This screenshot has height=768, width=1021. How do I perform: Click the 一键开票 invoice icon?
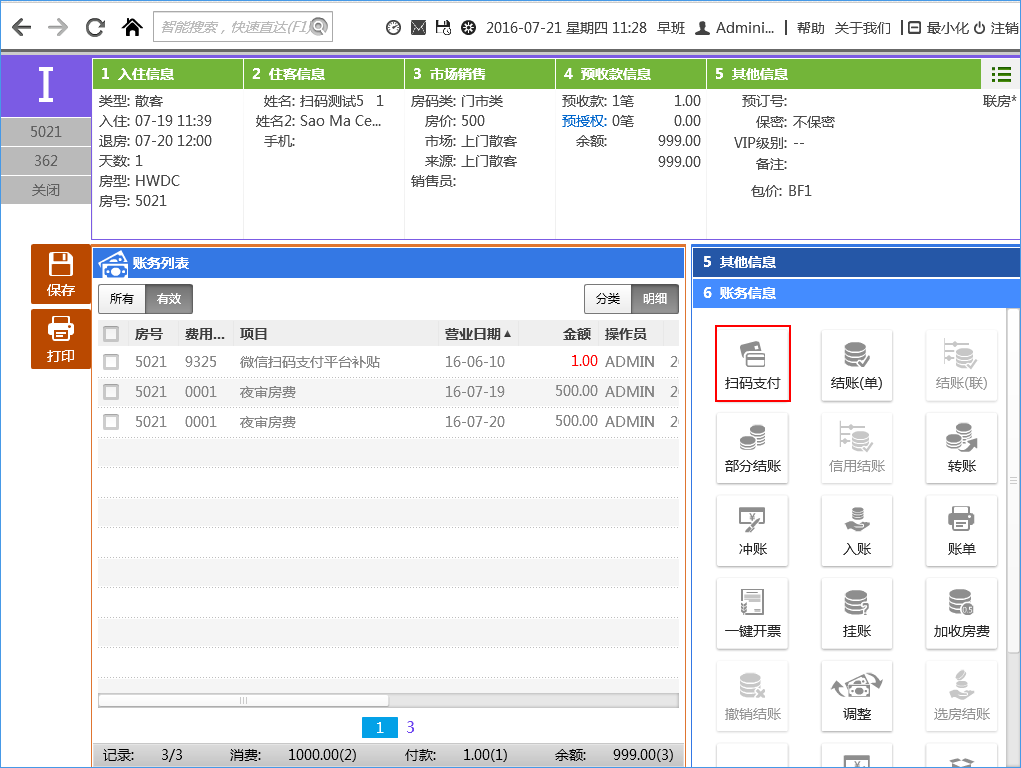[x=753, y=613]
